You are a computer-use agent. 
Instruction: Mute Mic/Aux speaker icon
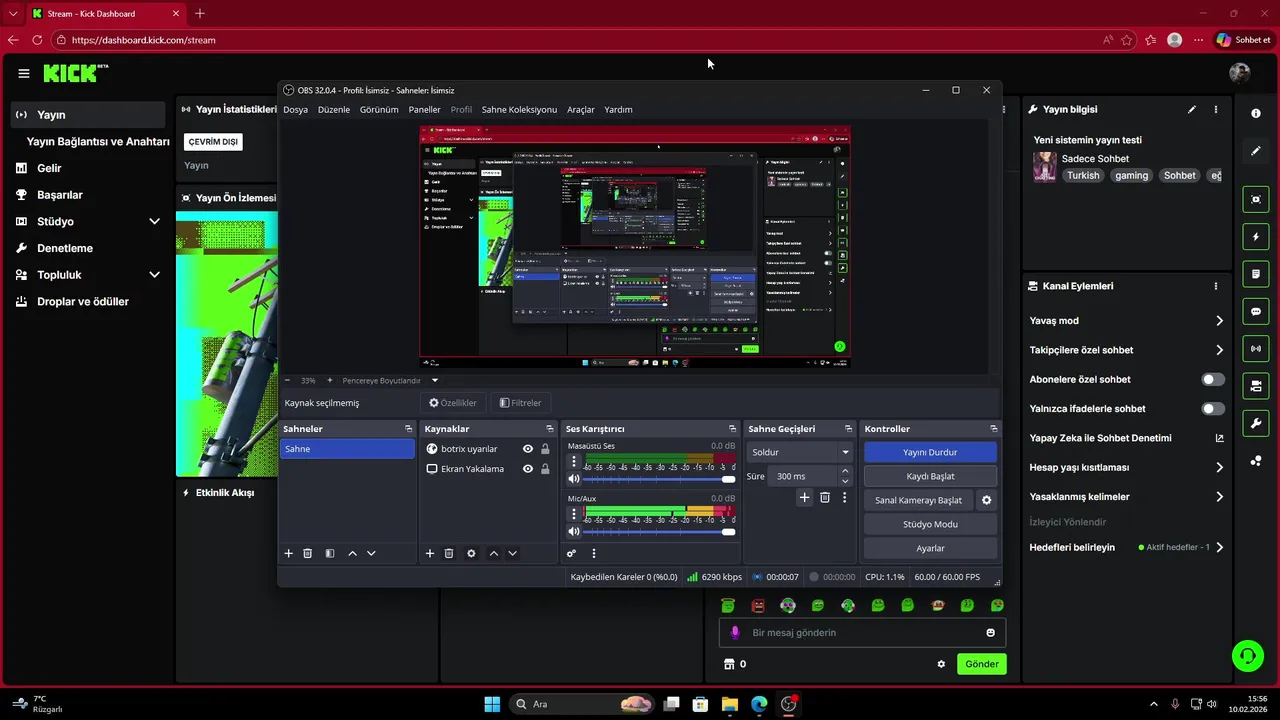coord(574,531)
